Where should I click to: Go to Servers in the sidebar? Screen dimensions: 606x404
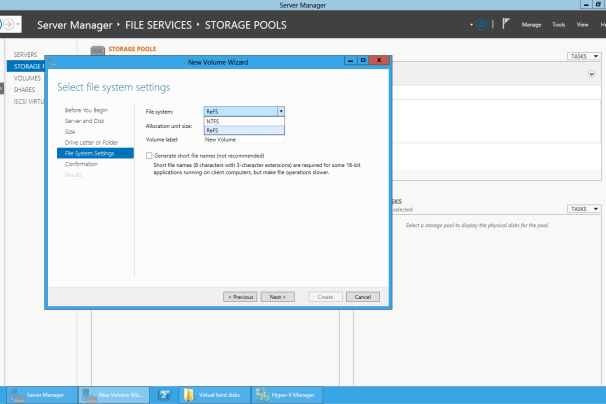click(26, 55)
